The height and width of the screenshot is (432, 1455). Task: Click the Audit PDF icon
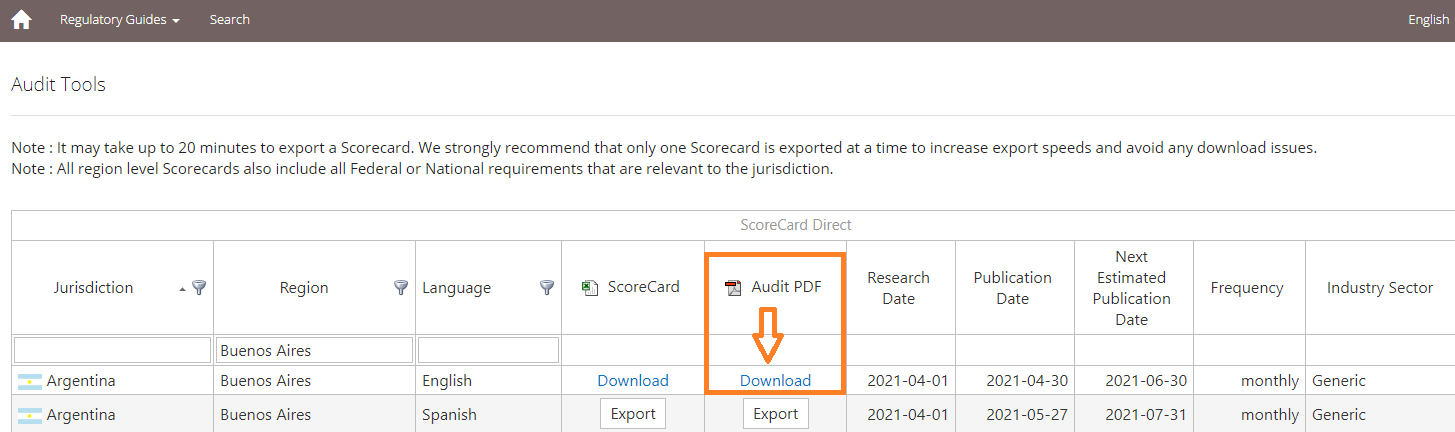click(x=733, y=288)
